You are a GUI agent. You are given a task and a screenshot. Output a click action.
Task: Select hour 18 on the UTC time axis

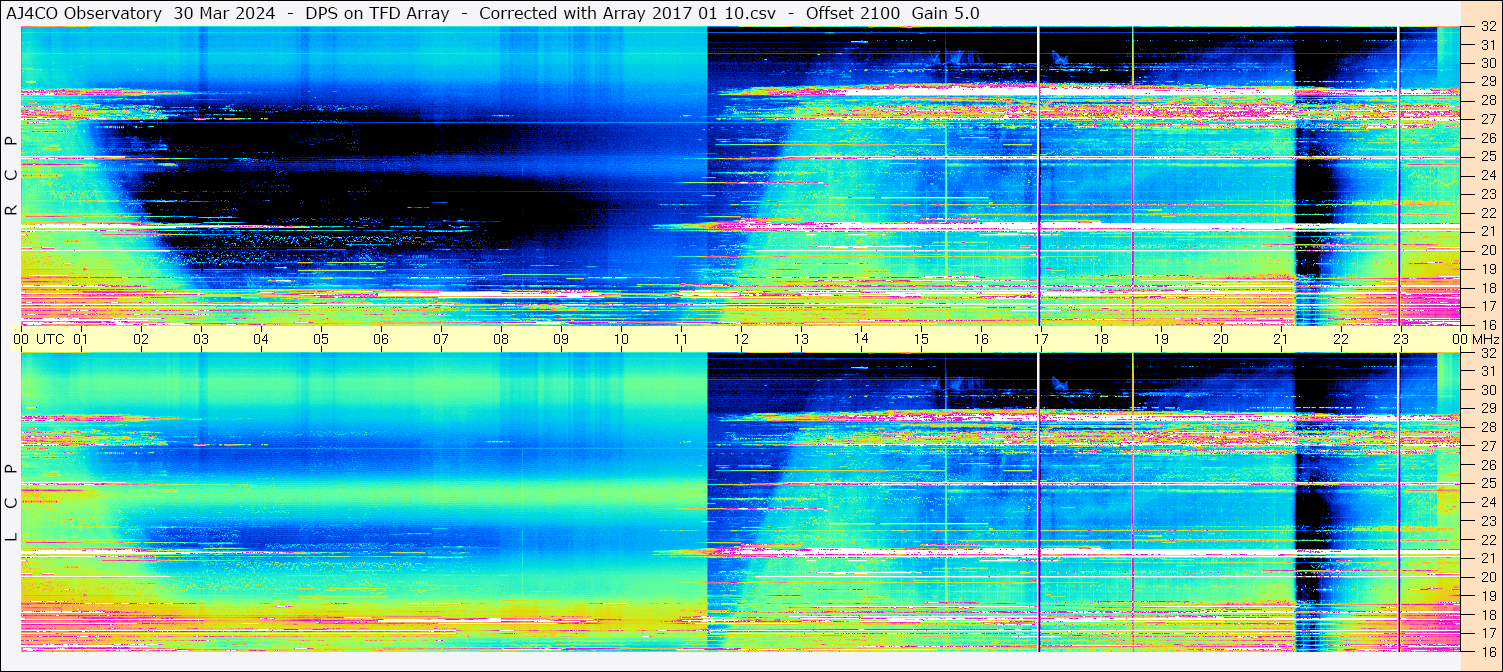point(1101,339)
